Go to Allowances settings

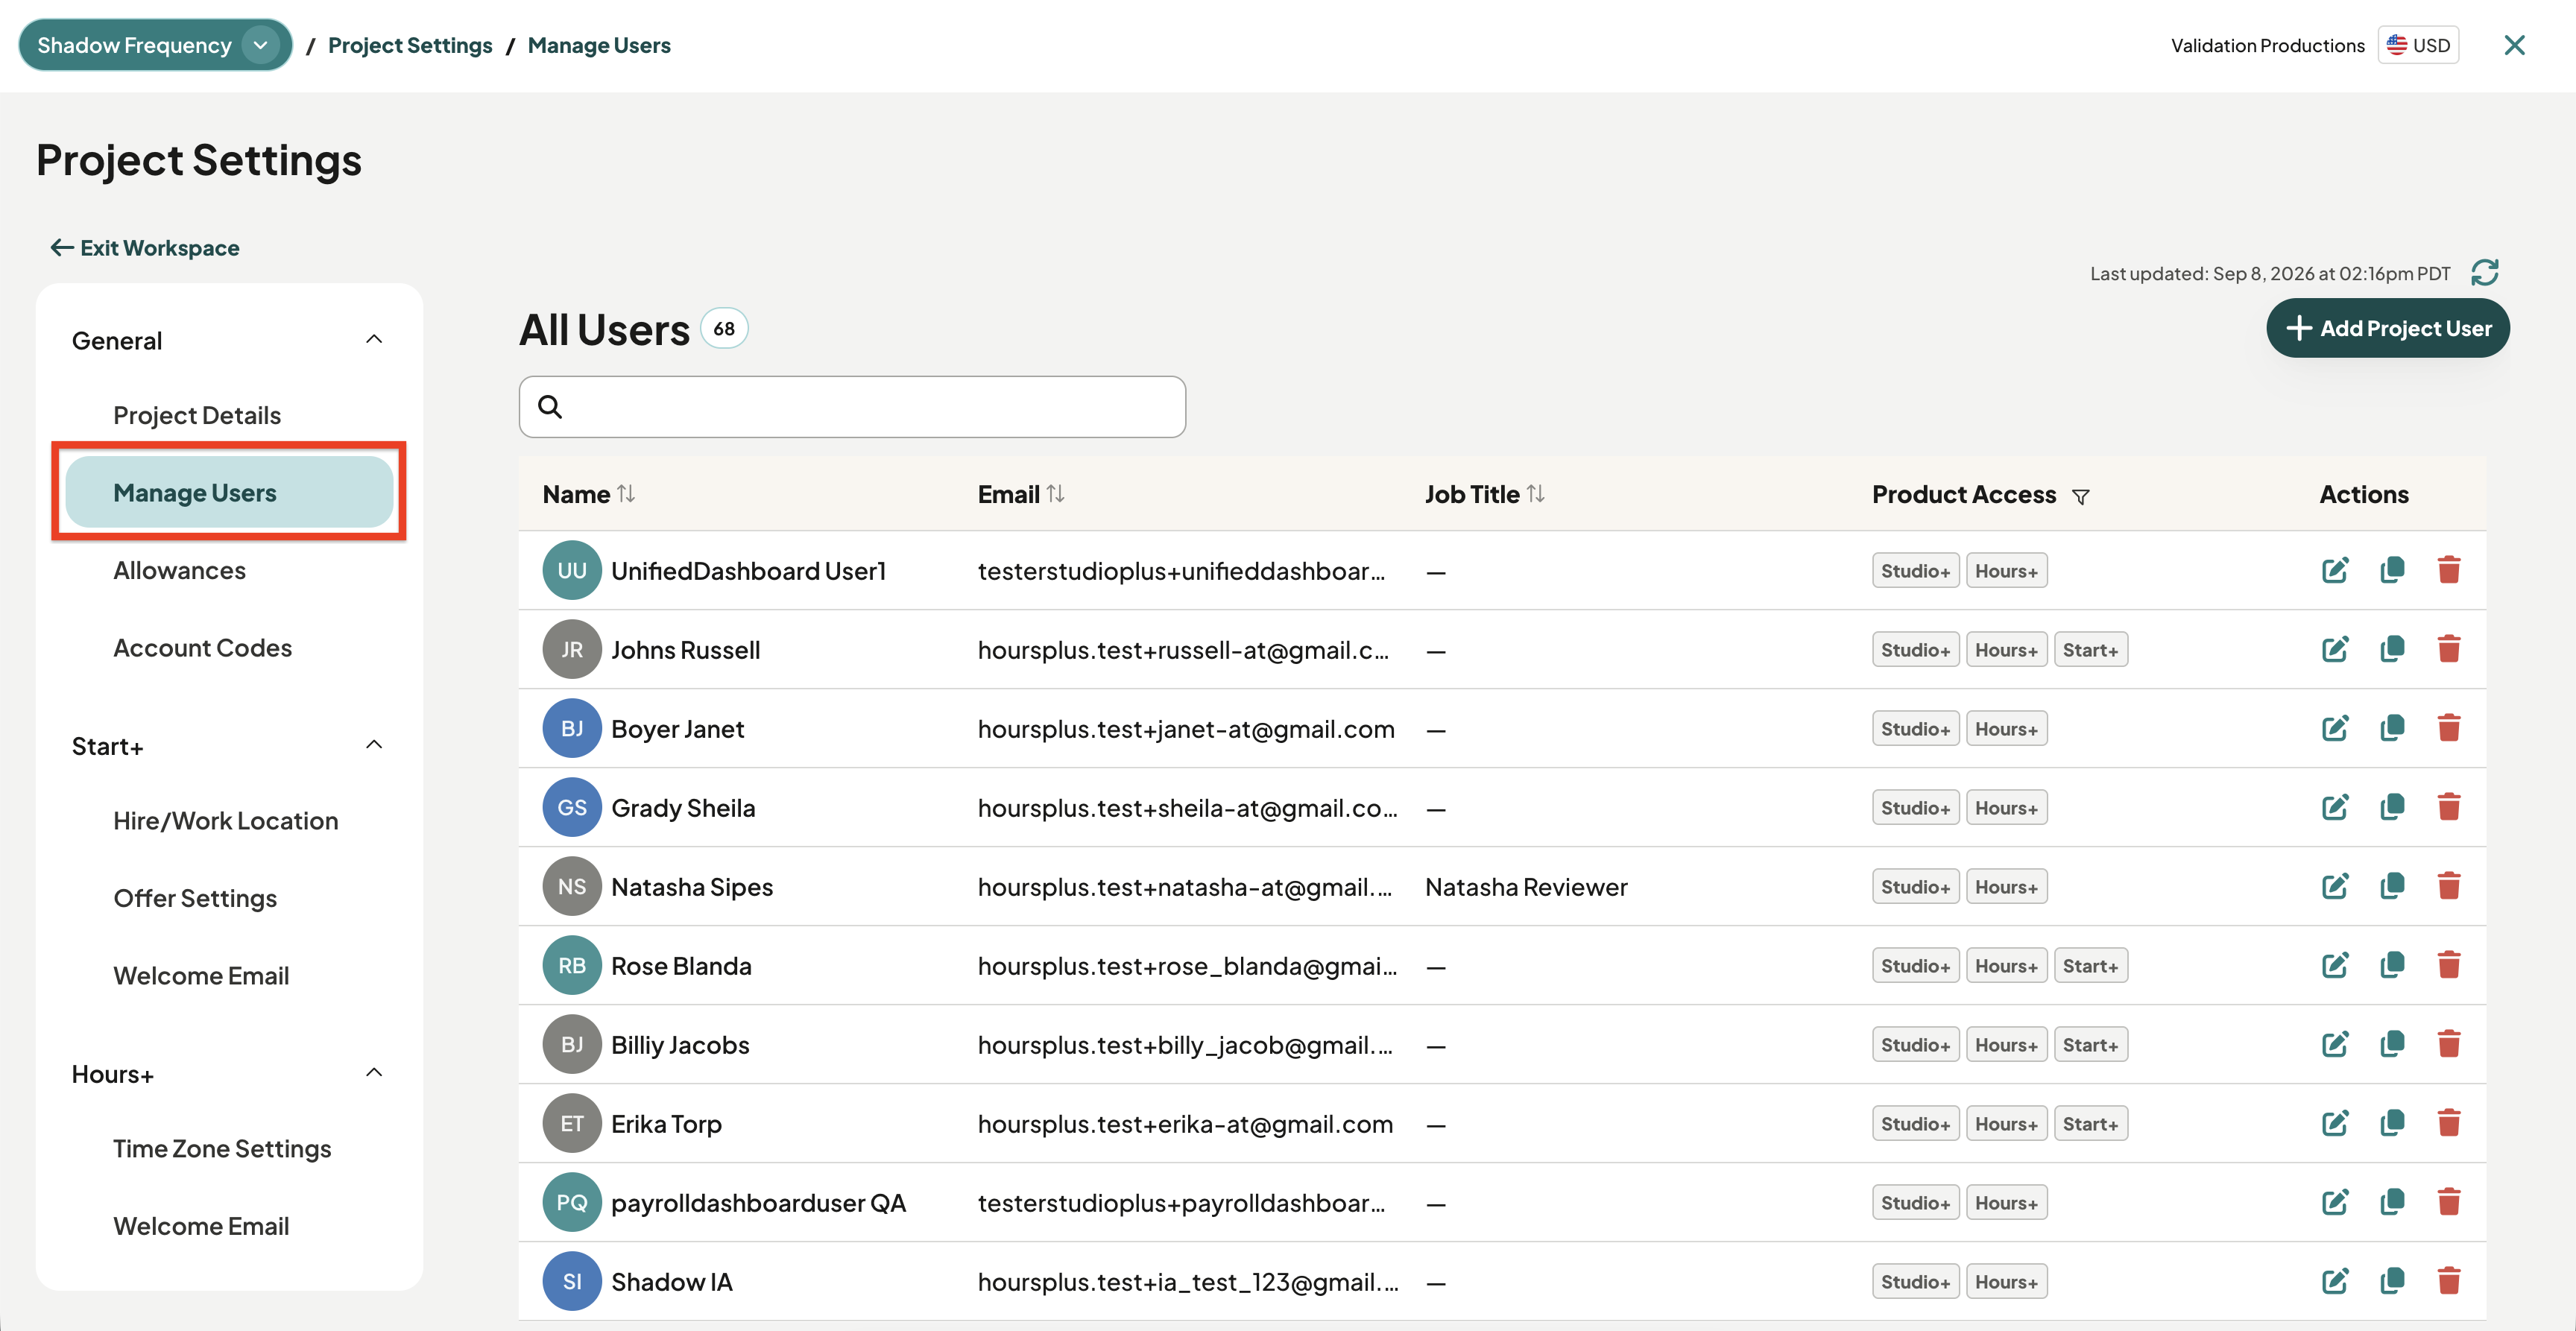(x=179, y=570)
